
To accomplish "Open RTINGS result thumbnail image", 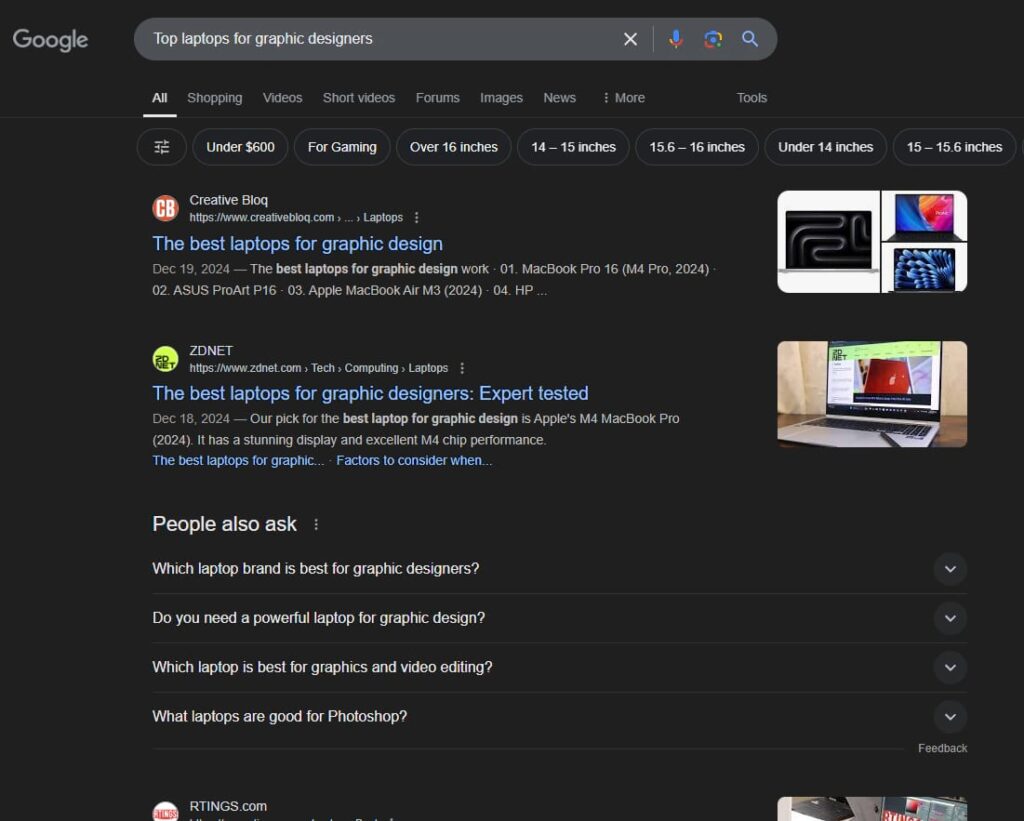I will 872,809.
